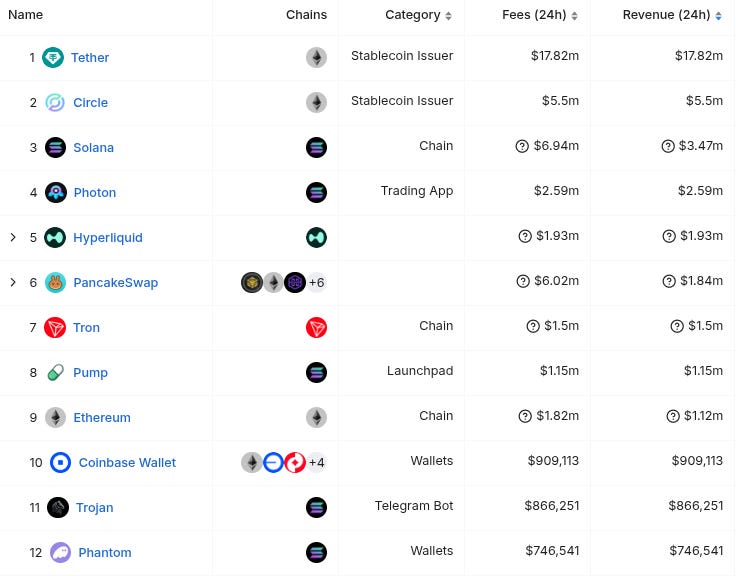The height and width of the screenshot is (576, 736).
Task: Sort by Revenue (24h) column header
Action: (672, 15)
